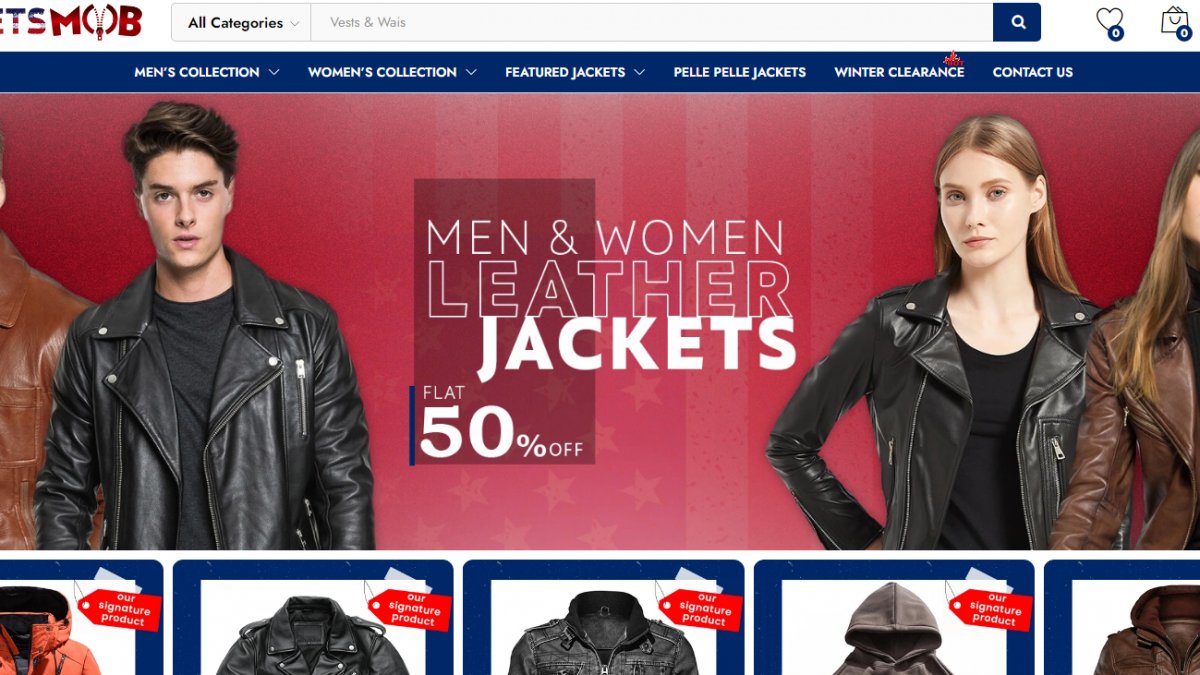Click the signature product tag on grey hooded jacket
Viewport: 1200px width, 675px height.
coord(700,608)
